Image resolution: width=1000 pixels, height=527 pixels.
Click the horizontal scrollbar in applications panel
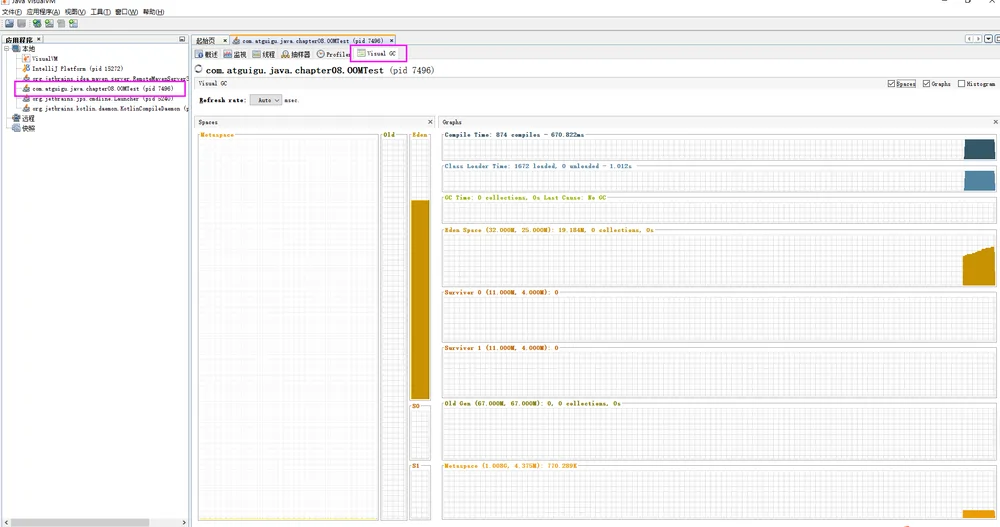(x=80, y=523)
